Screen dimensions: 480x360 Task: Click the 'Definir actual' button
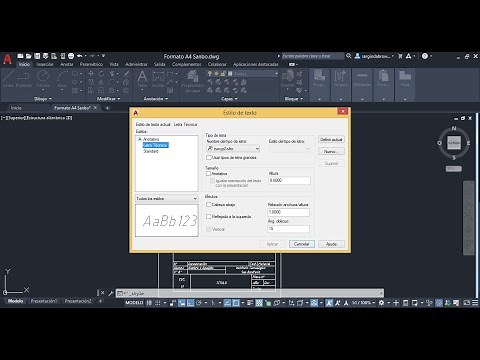pos(331,139)
